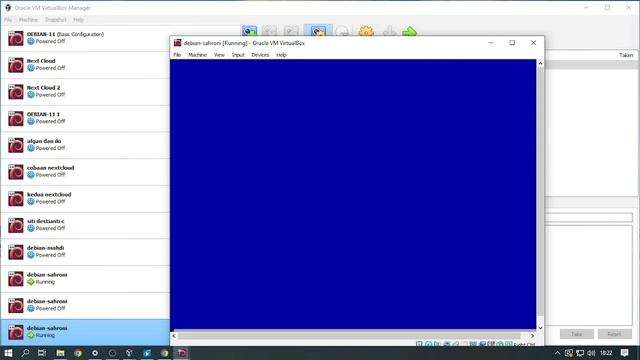Click the network tray icon
This screenshot has width=640, height=360.
pos(580,353)
